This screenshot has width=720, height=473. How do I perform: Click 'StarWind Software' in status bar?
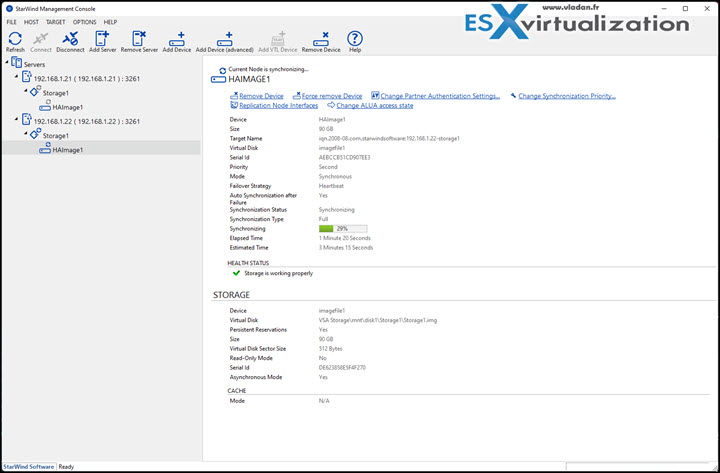click(x=28, y=467)
